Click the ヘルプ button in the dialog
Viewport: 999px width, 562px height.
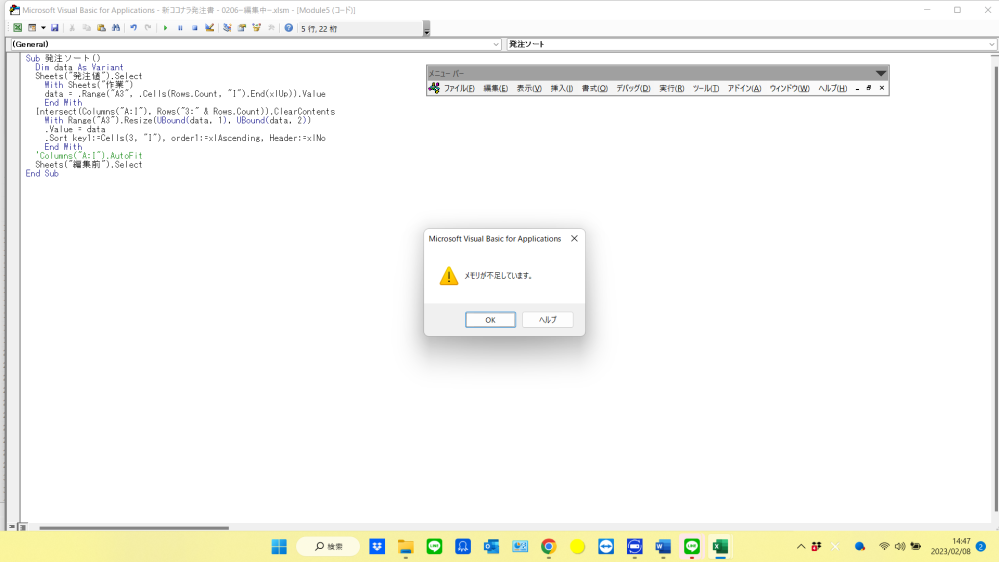547,320
